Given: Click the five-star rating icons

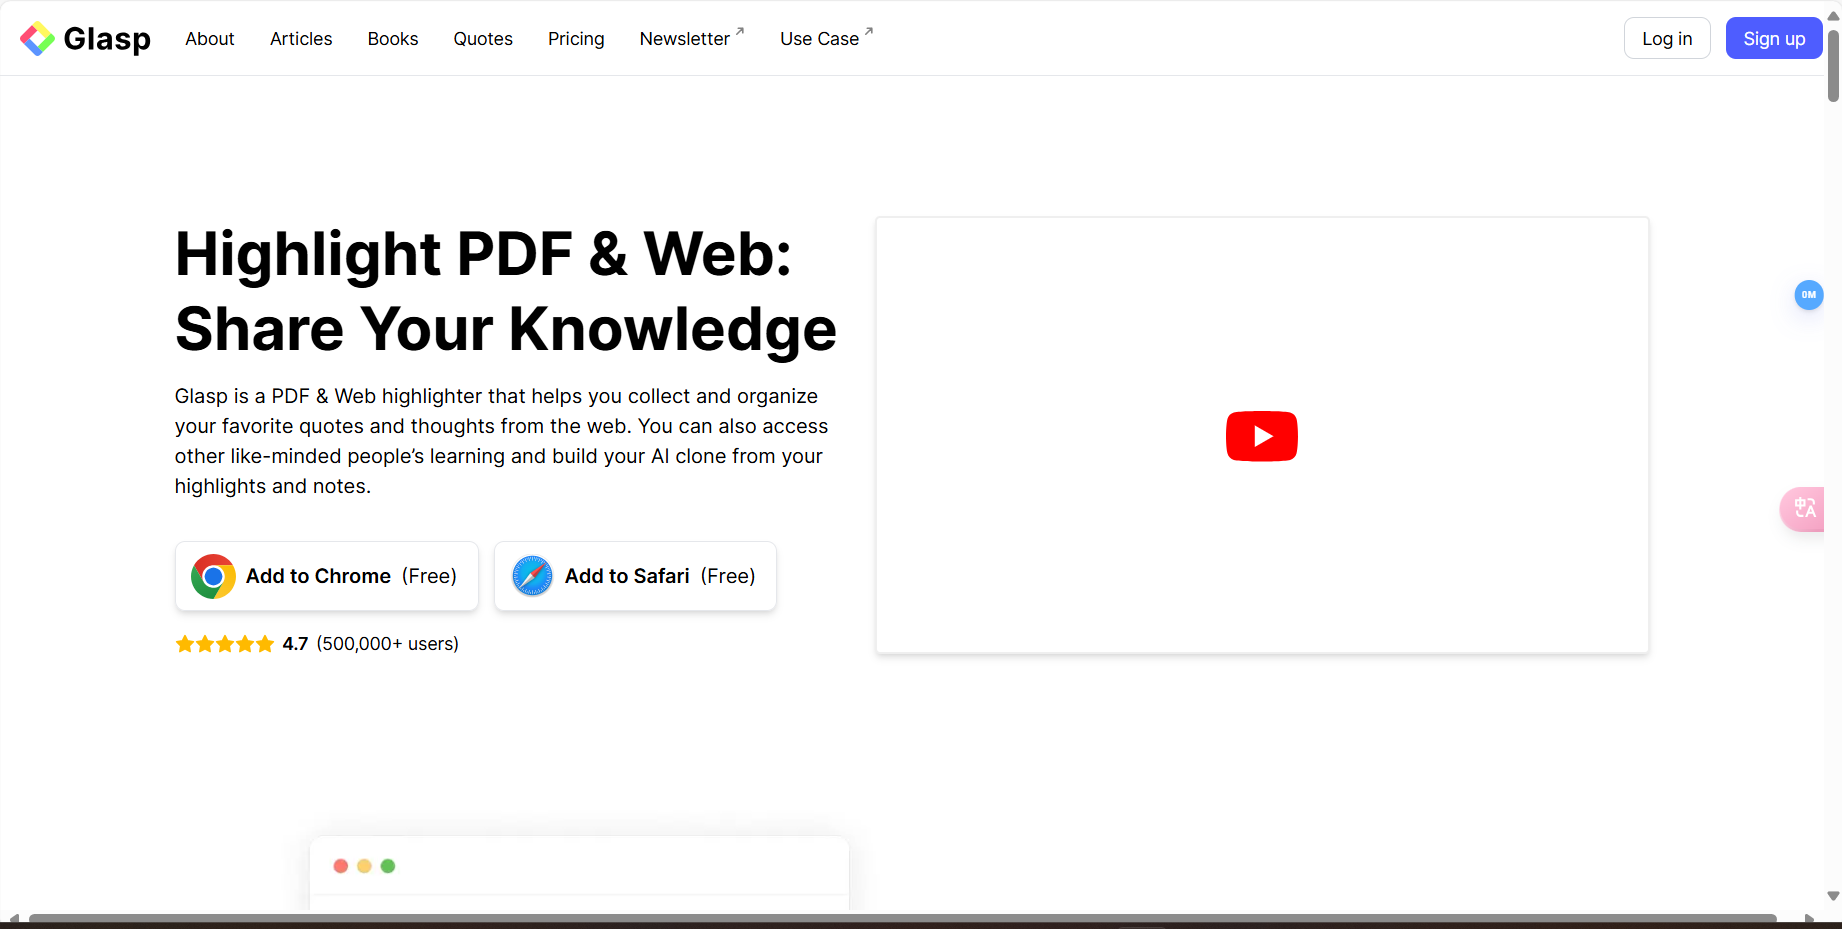Looking at the screenshot, I should [x=225, y=644].
